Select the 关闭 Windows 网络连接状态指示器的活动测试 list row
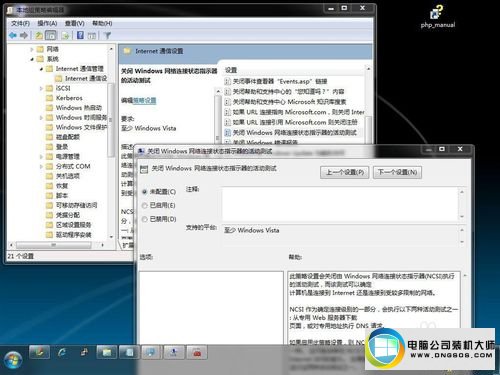The image size is (500, 375). (x=291, y=132)
